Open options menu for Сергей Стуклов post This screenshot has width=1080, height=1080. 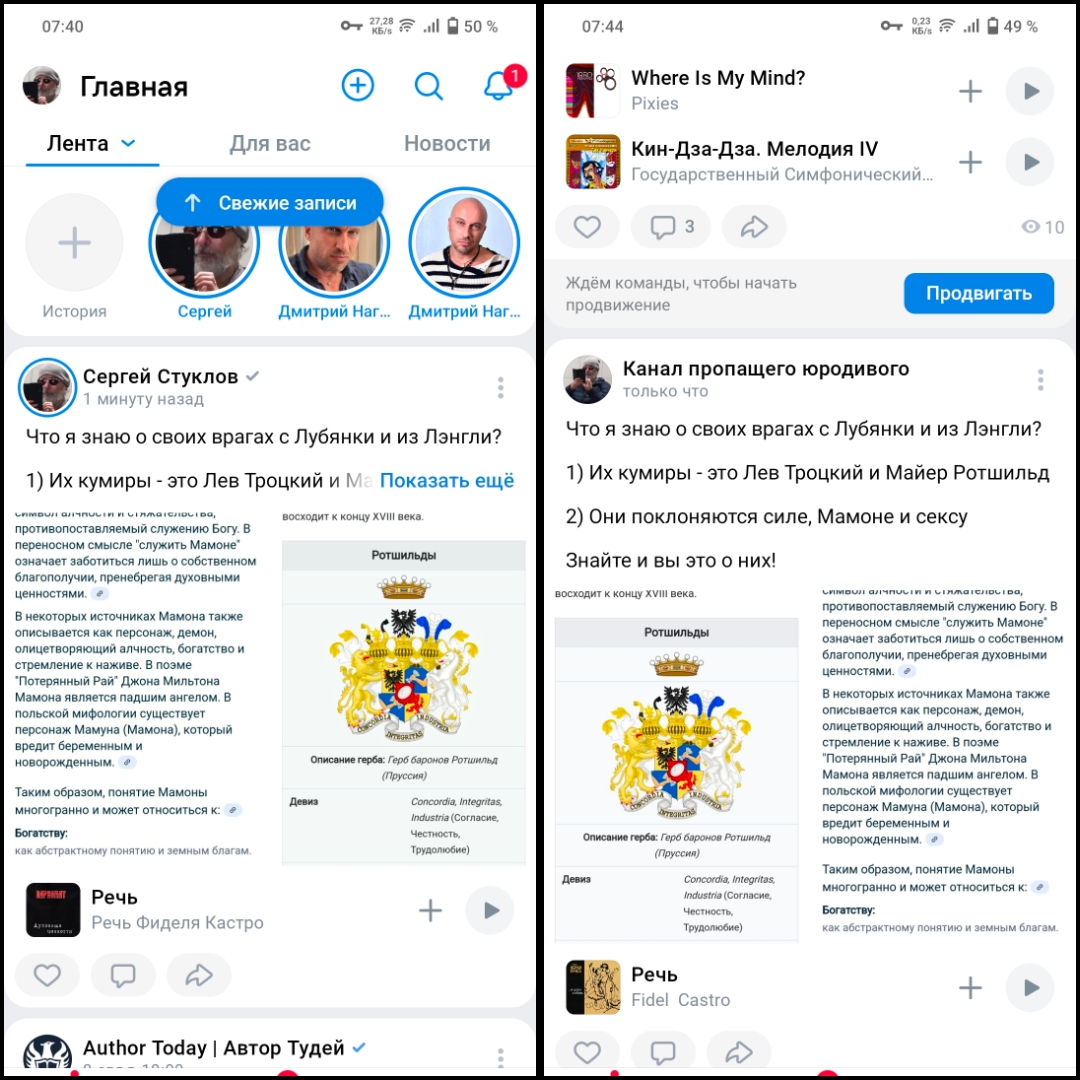click(x=501, y=388)
